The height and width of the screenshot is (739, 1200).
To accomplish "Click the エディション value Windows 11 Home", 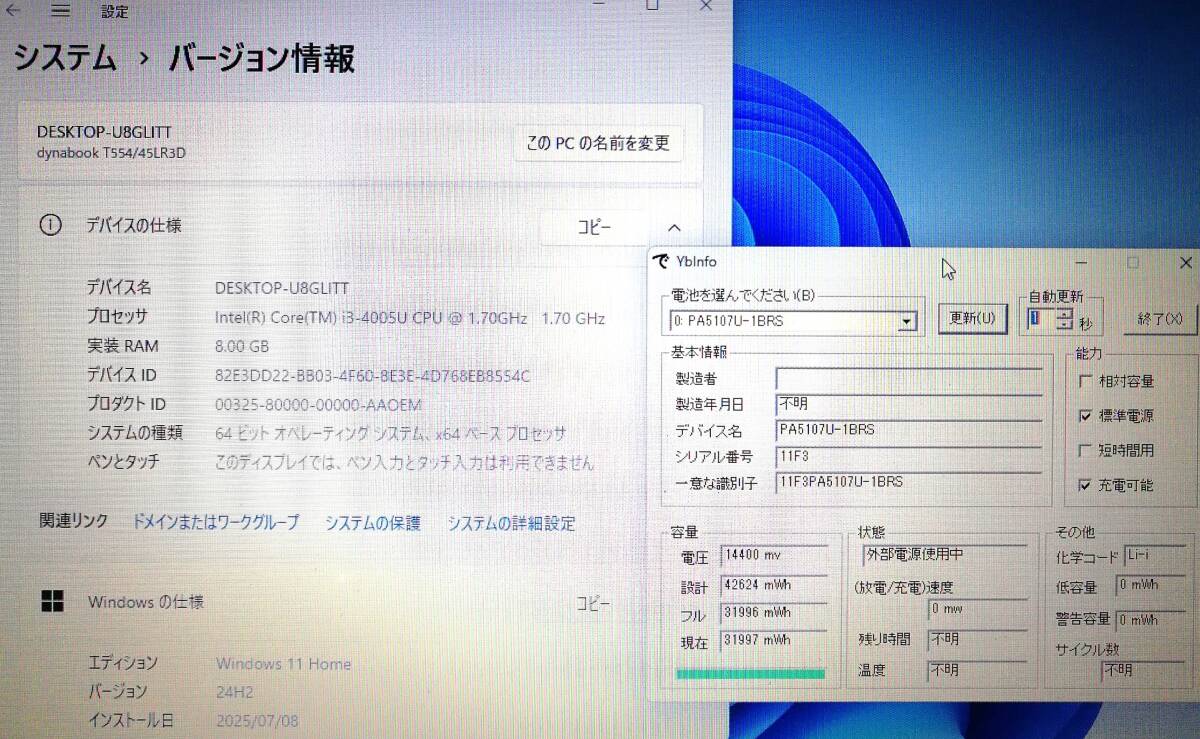I will click(283, 664).
